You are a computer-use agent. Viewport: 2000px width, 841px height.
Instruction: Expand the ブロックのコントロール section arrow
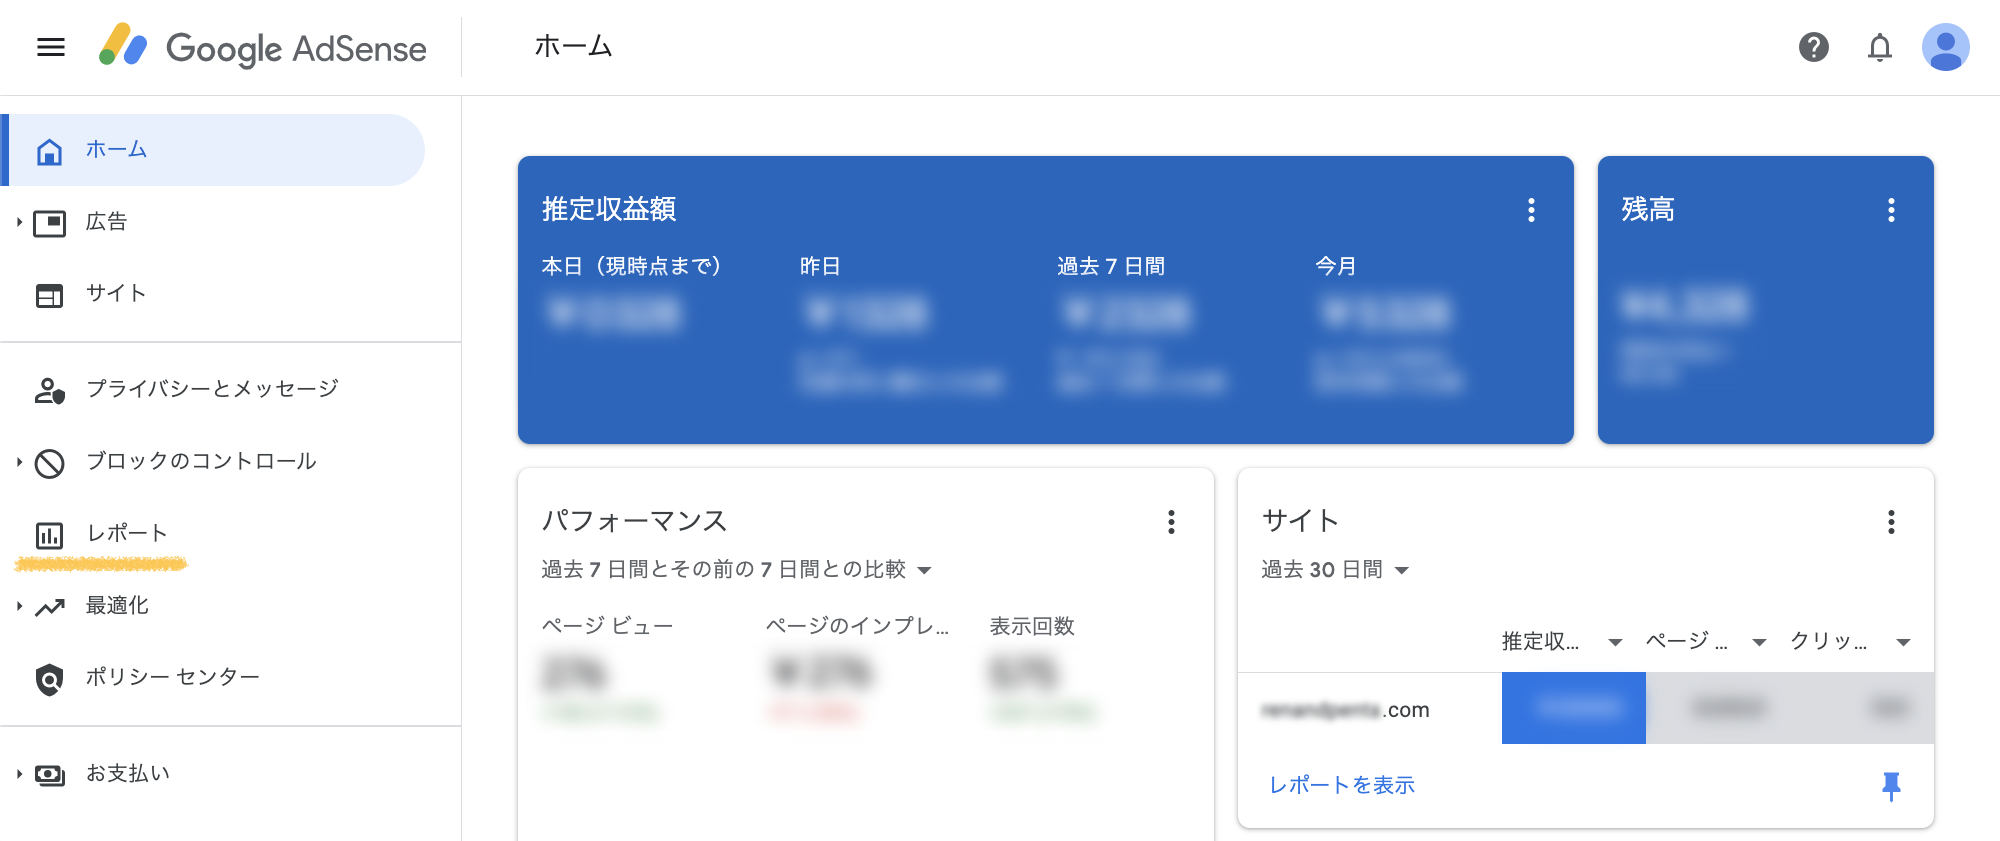coord(19,462)
